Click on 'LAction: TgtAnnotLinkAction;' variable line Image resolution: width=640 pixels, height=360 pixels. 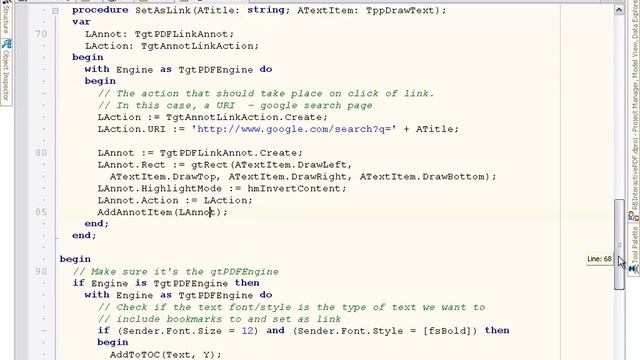[172, 46]
